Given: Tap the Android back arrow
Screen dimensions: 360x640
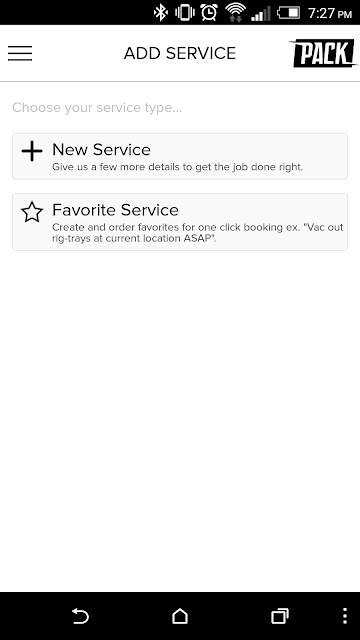Looking at the screenshot, I should [x=80, y=616].
